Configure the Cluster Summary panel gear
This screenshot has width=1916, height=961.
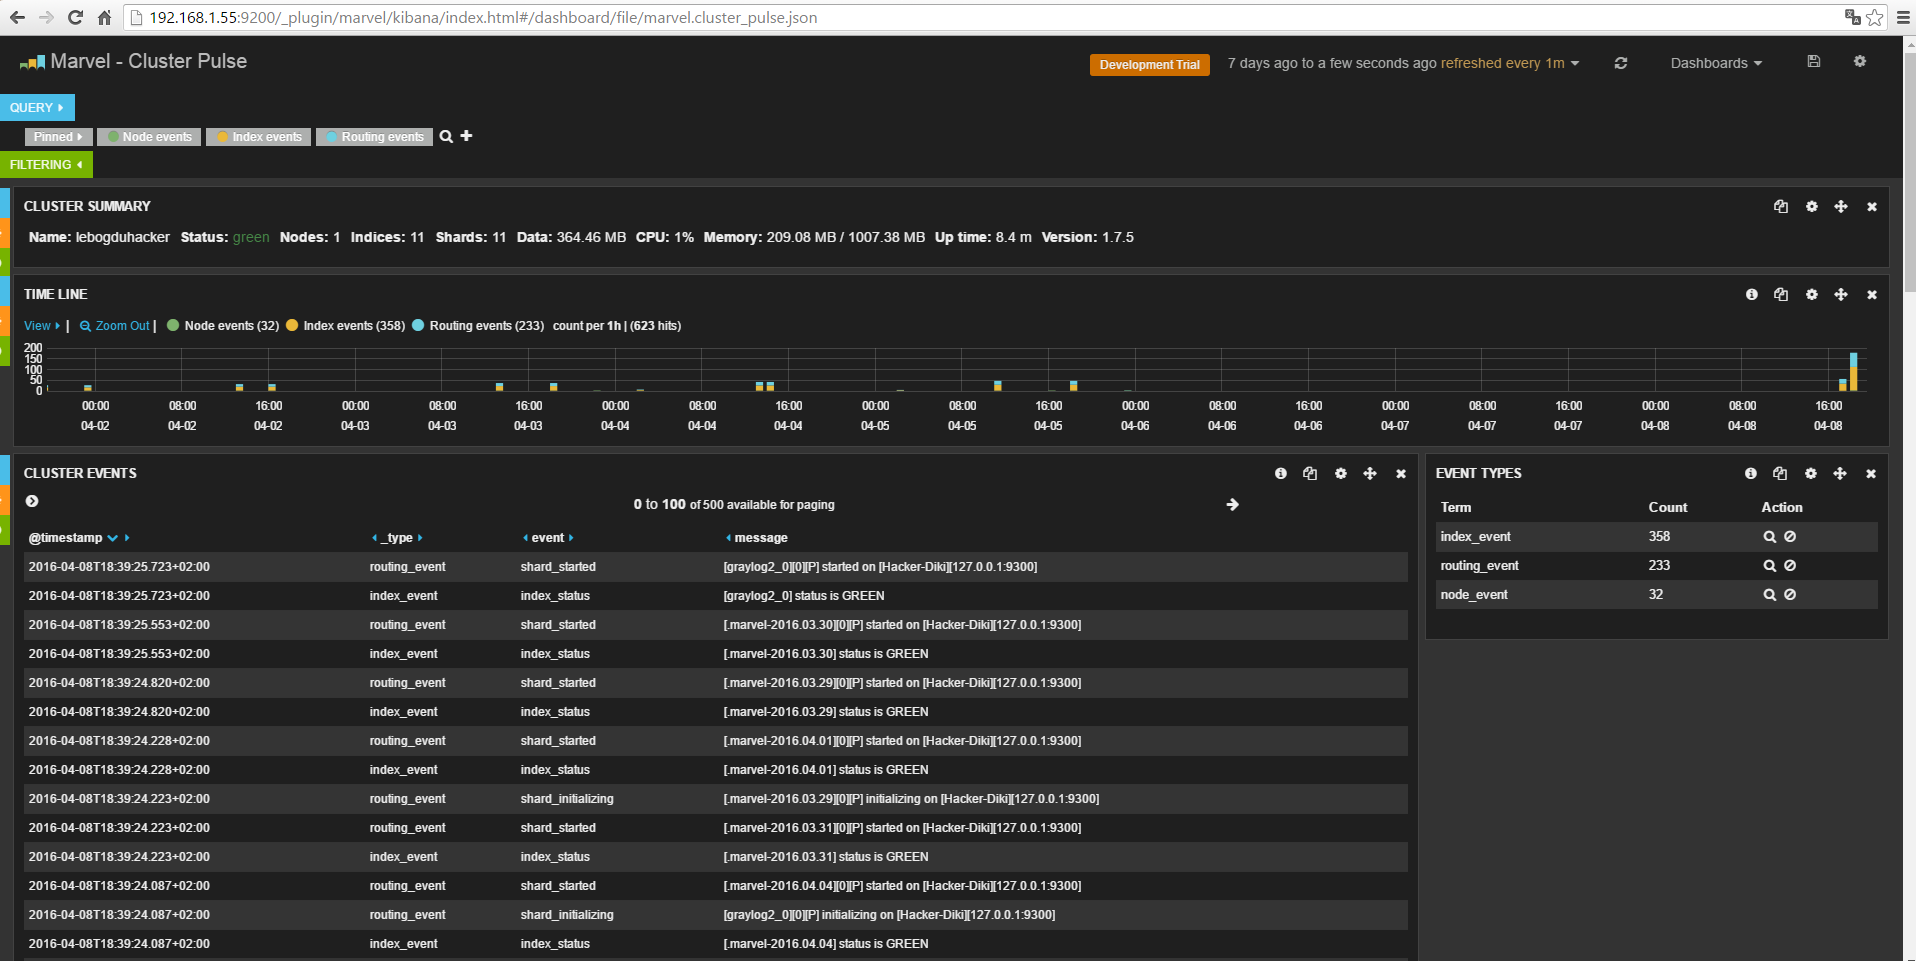click(1811, 206)
